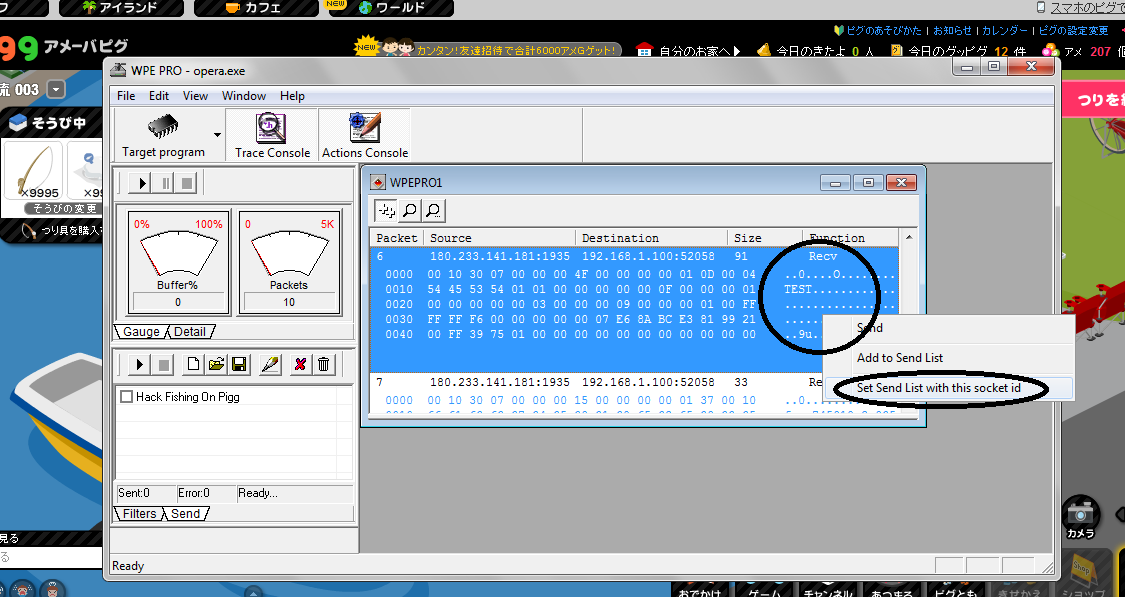Select packet 6 source 180.233.141.181:1935
Image resolution: width=1125 pixels, height=597 pixels.
(x=500, y=256)
